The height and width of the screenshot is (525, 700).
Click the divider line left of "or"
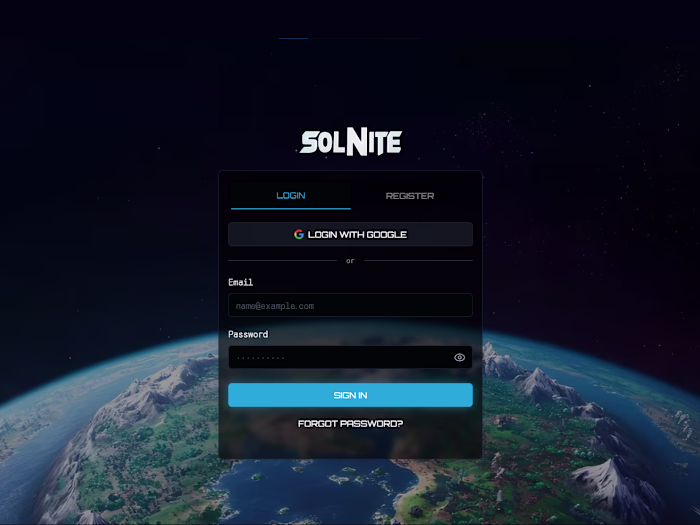click(283, 261)
